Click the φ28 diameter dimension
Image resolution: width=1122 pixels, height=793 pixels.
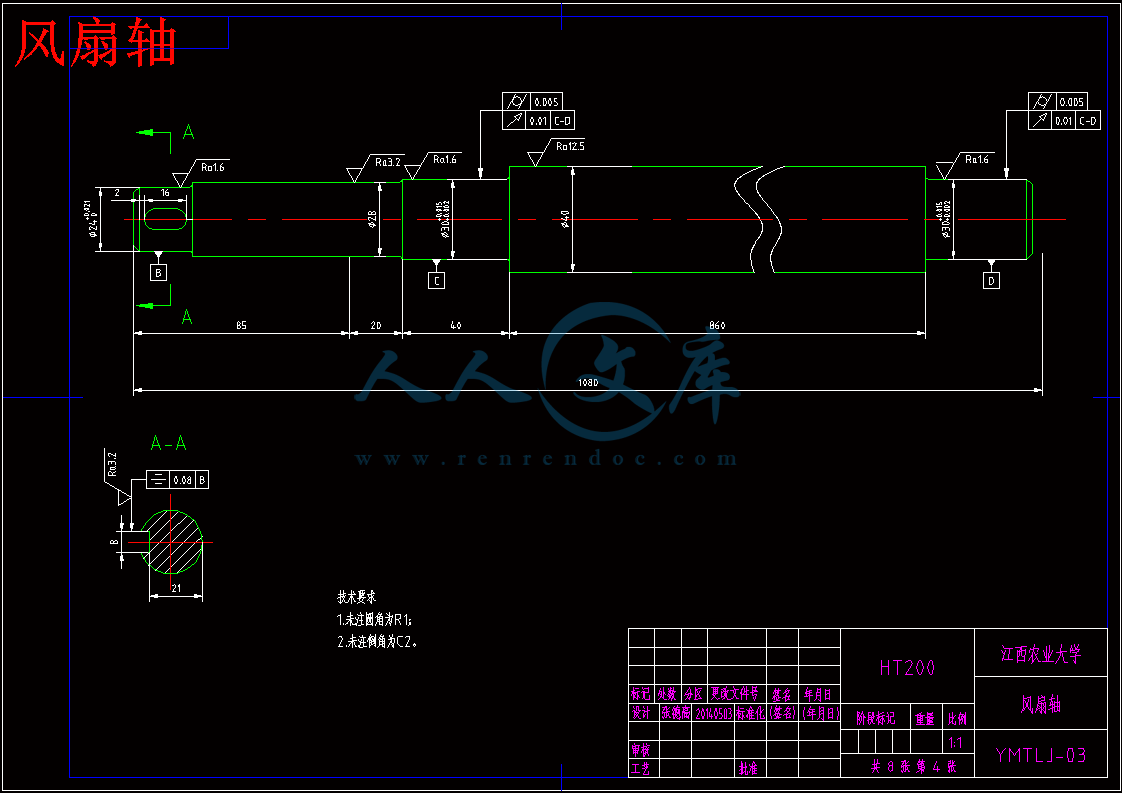point(372,219)
